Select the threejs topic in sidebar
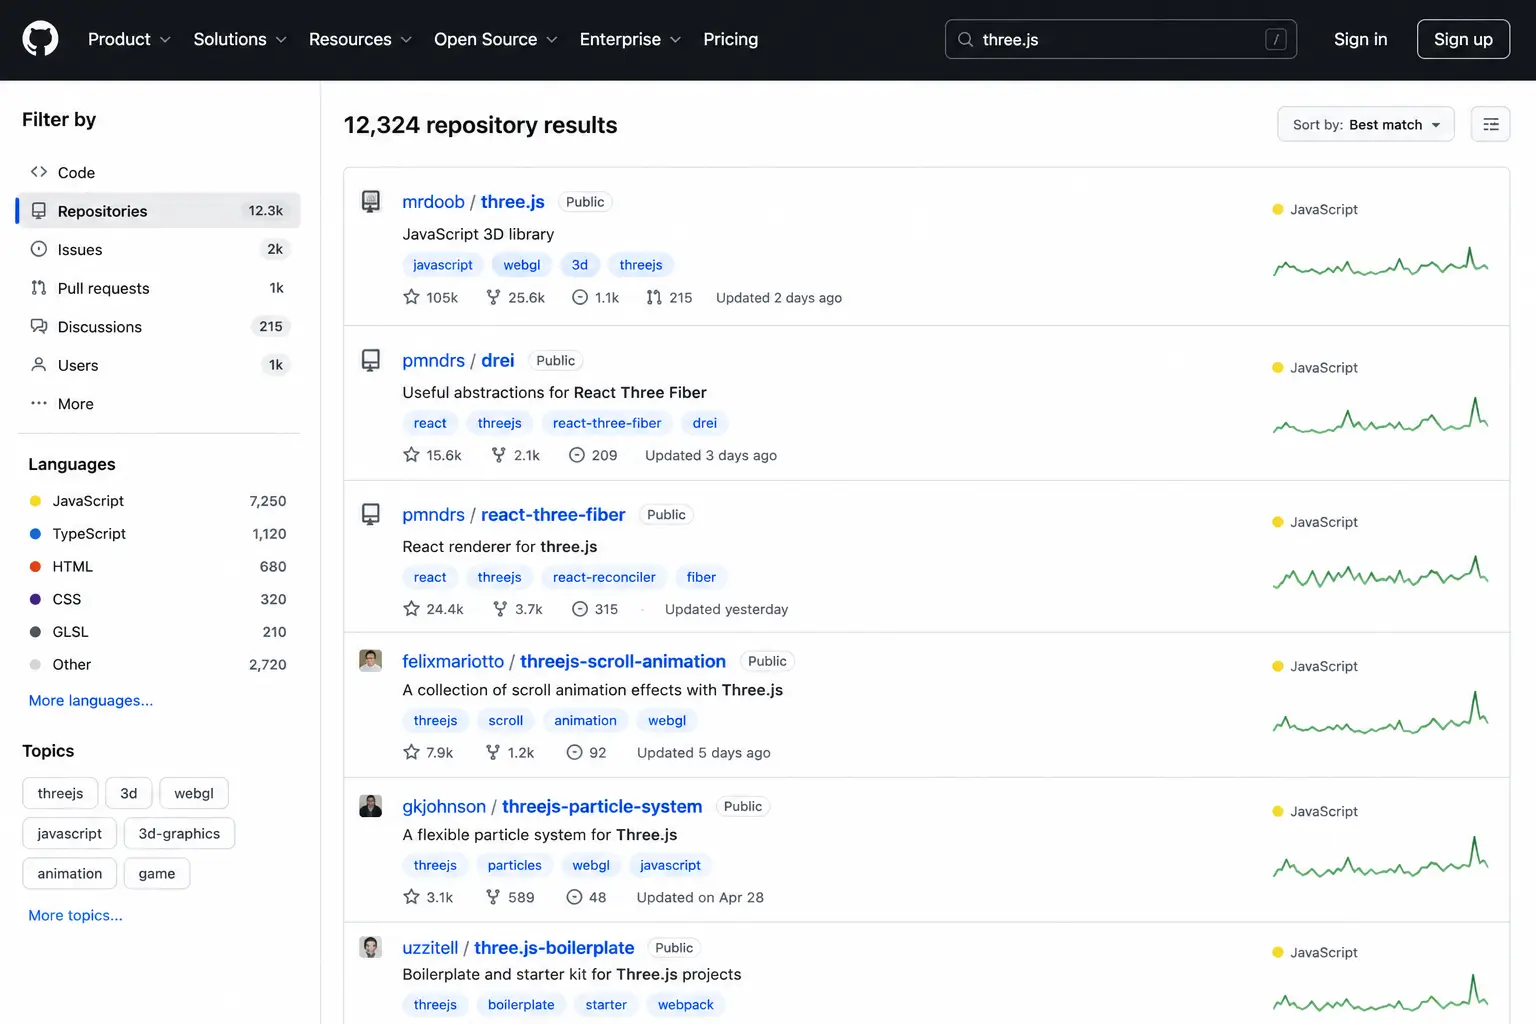The width and height of the screenshot is (1536, 1024). pyautogui.click(x=60, y=793)
